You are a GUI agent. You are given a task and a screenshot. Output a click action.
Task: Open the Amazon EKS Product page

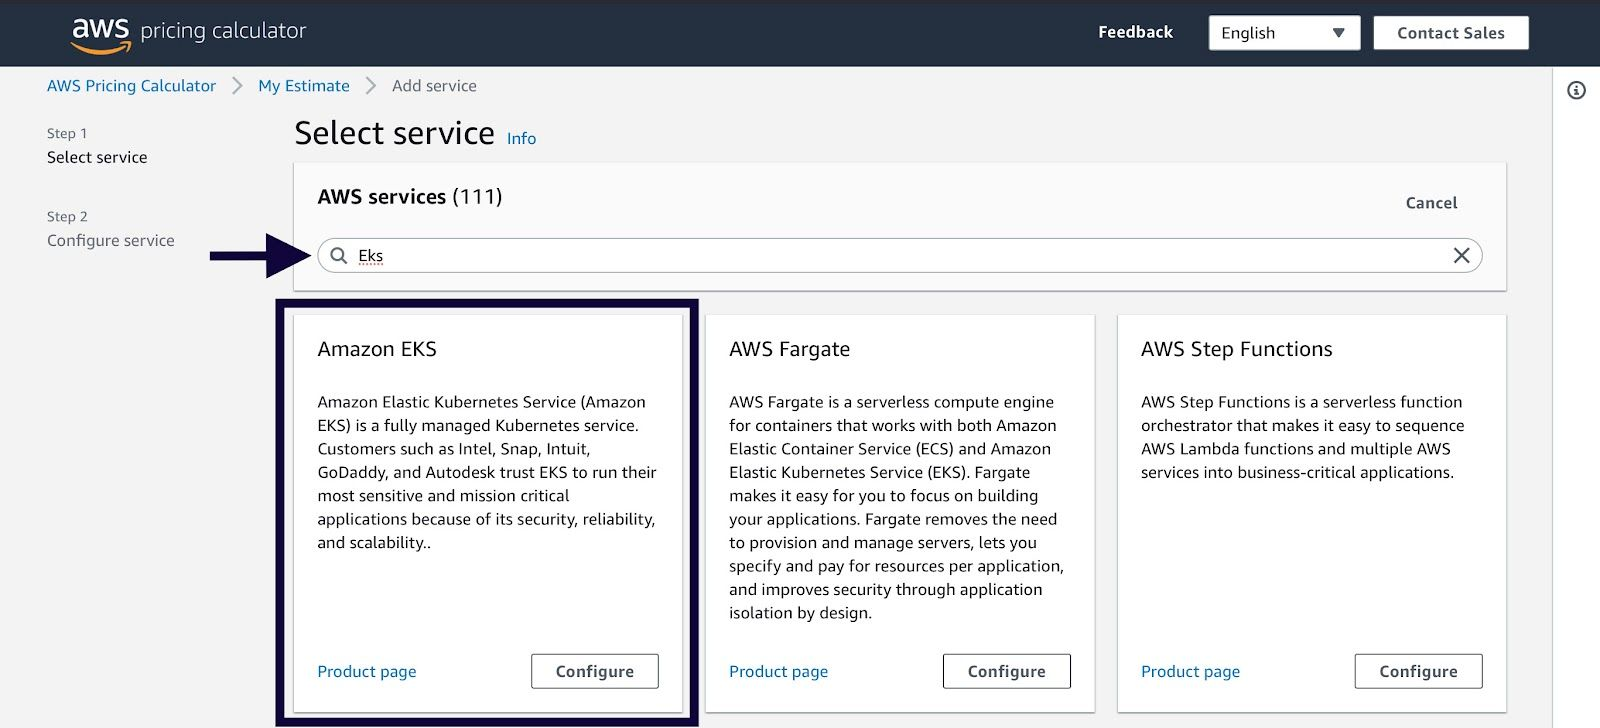tap(366, 671)
